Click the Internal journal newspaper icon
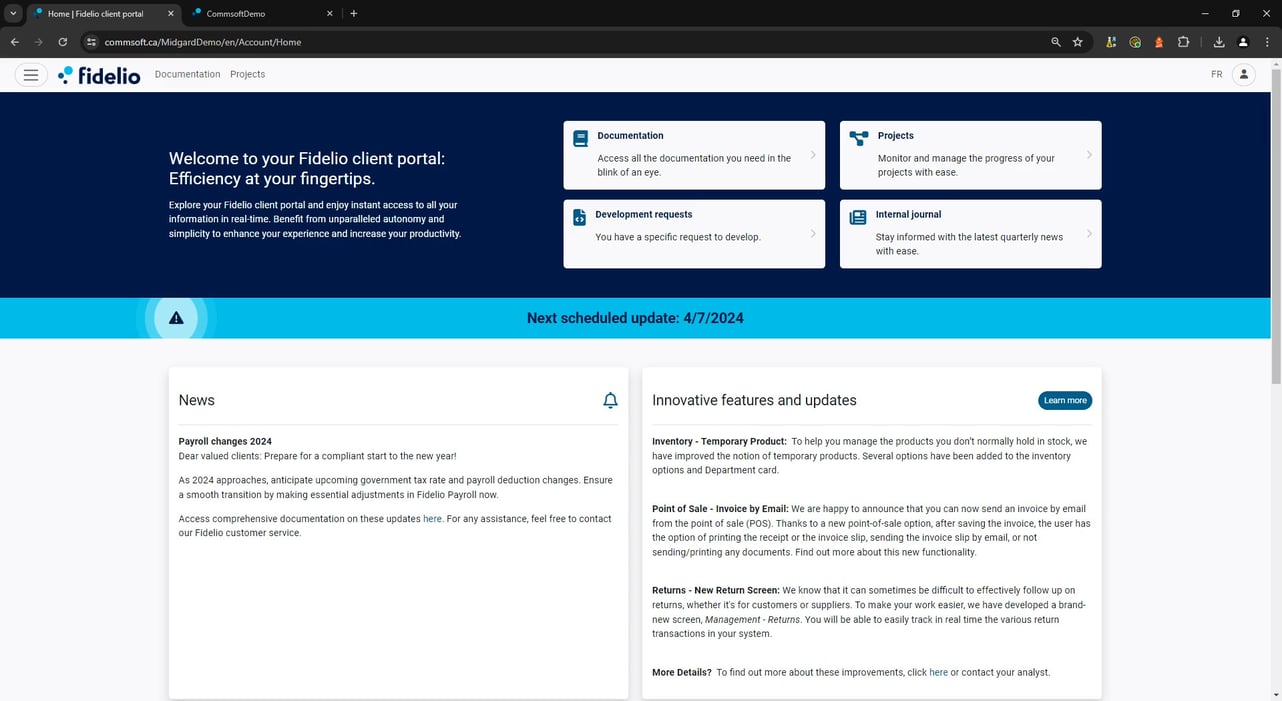The image size is (1282, 701). pos(858,217)
